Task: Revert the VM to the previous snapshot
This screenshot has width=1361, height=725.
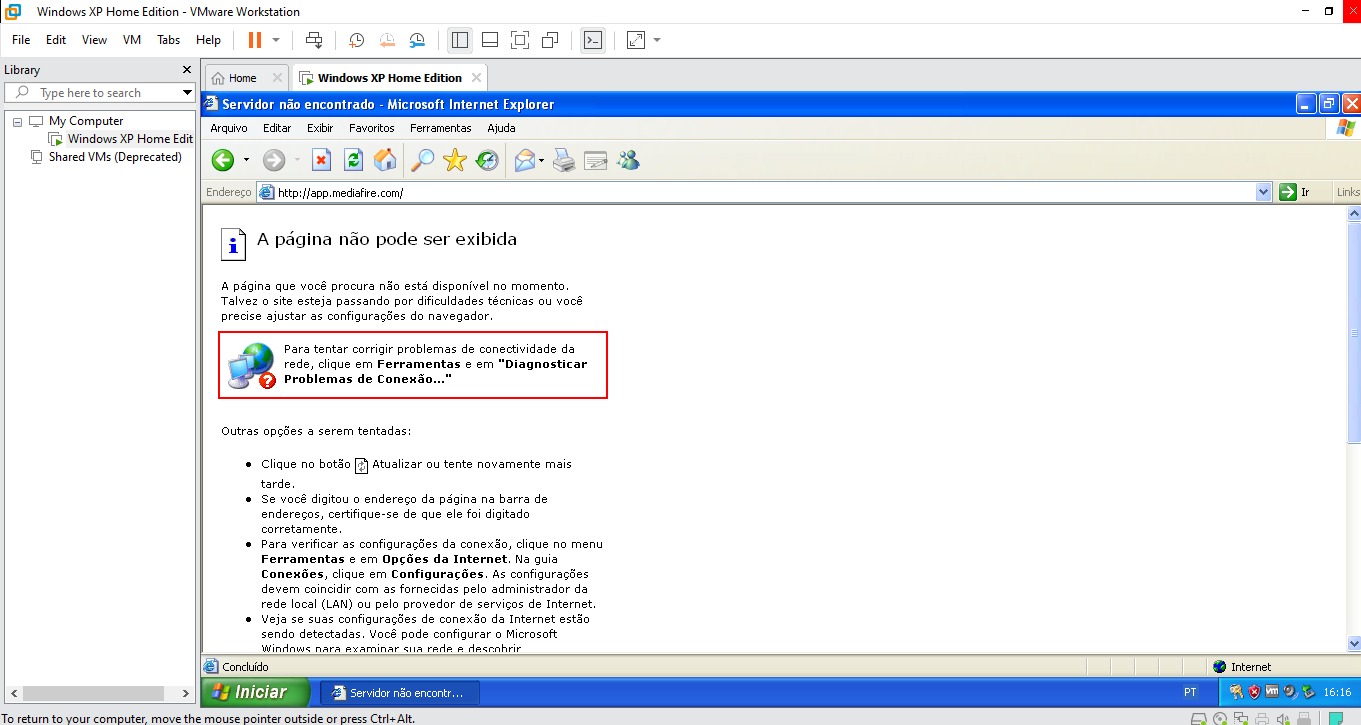Action: (387, 40)
